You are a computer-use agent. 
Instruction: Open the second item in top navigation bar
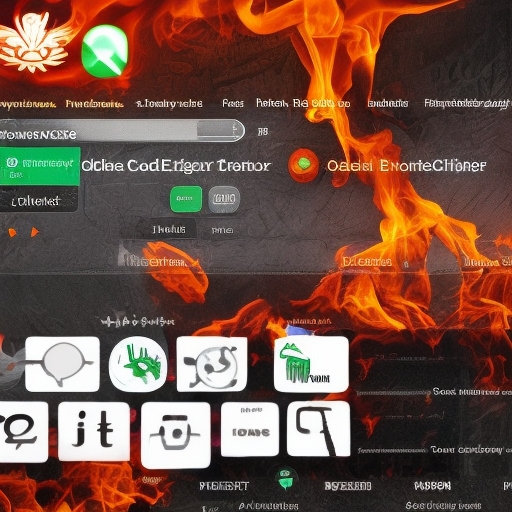(94, 104)
